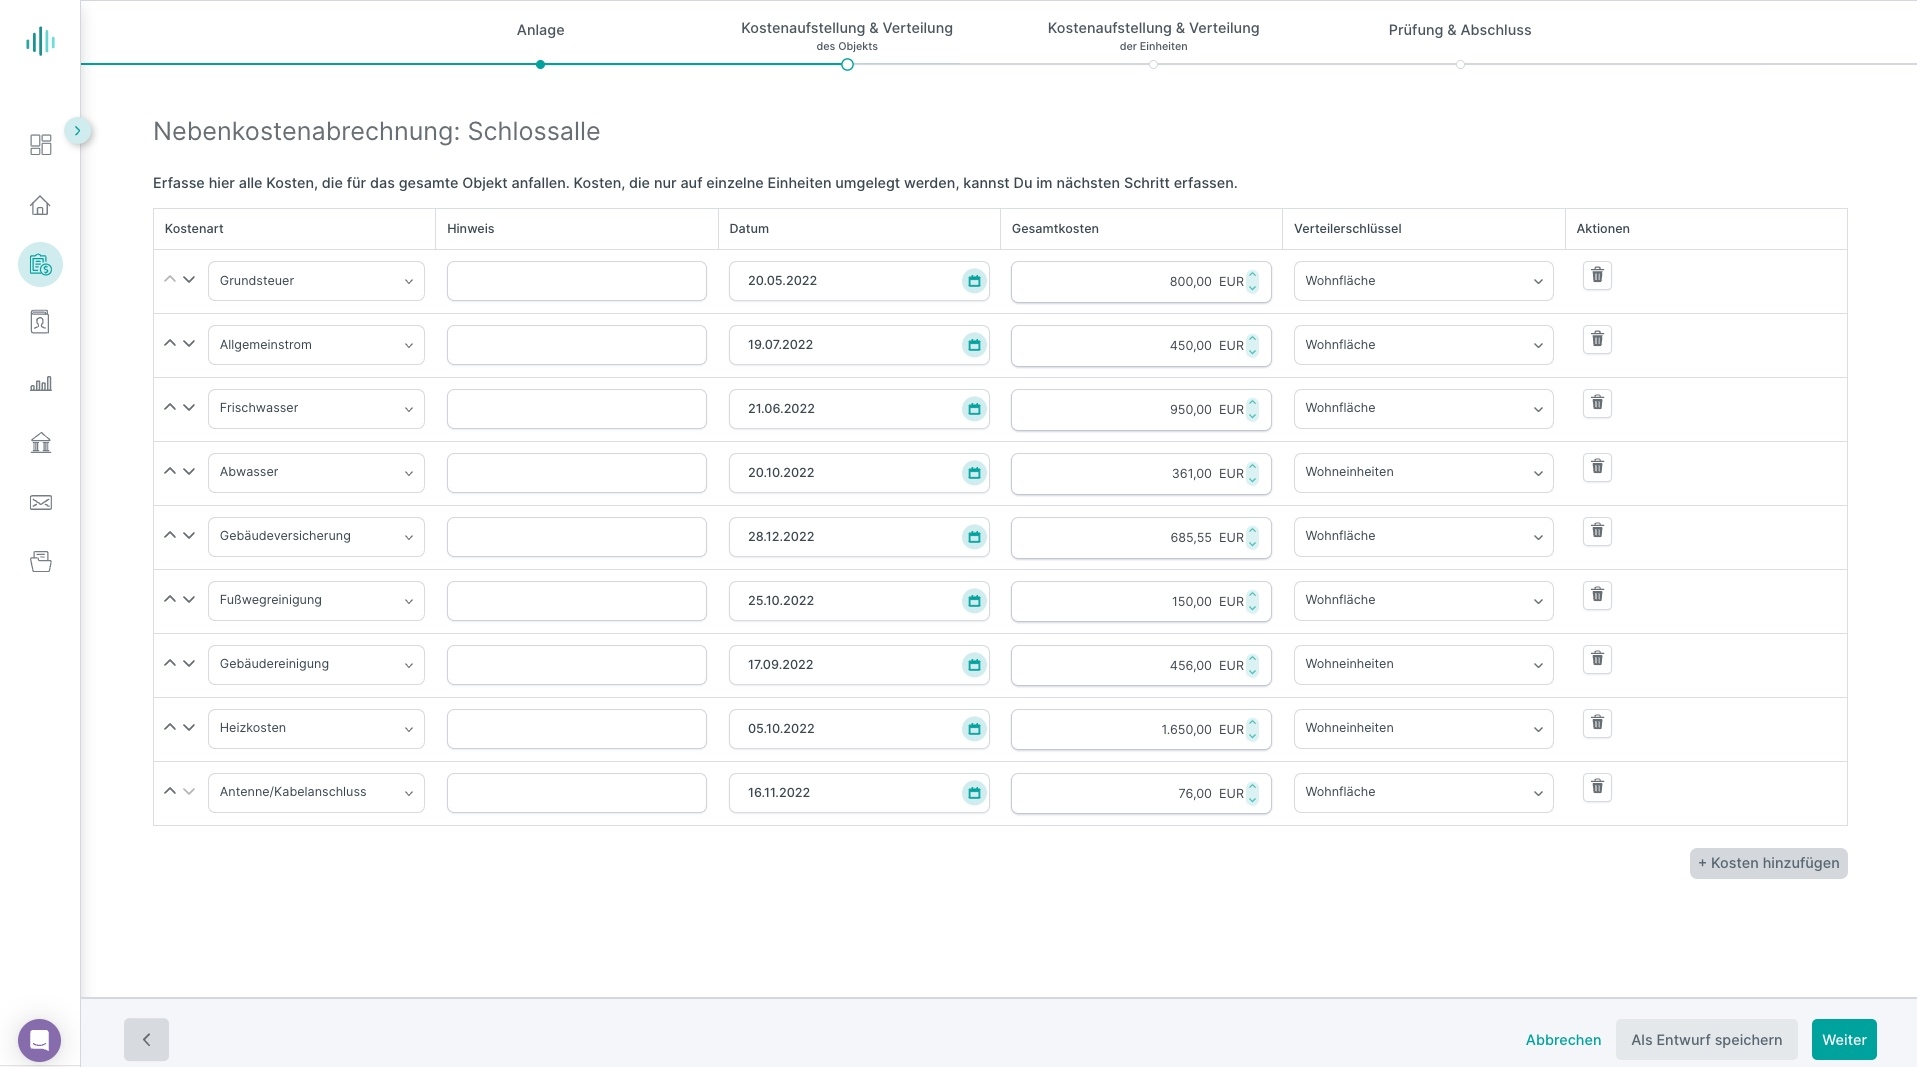Open the dashboard icon in the sidebar
The height and width of the screenshot is (1067, 1917).
[x=40, y=145]
